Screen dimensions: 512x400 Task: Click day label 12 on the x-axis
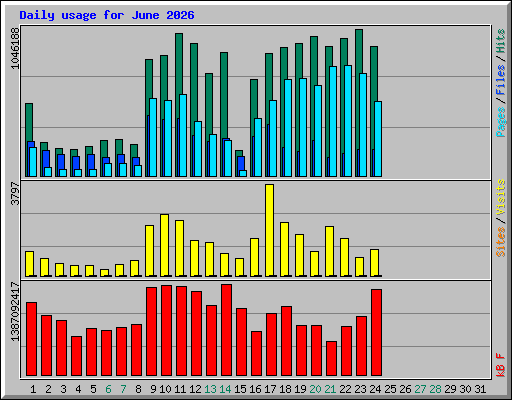tap(195, 389)
